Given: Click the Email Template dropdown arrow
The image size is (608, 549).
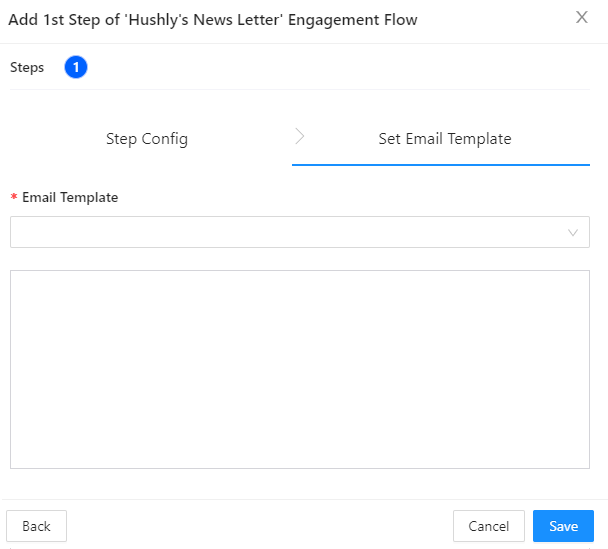Looking at the screenshot, I should click(x=573, y=233).
